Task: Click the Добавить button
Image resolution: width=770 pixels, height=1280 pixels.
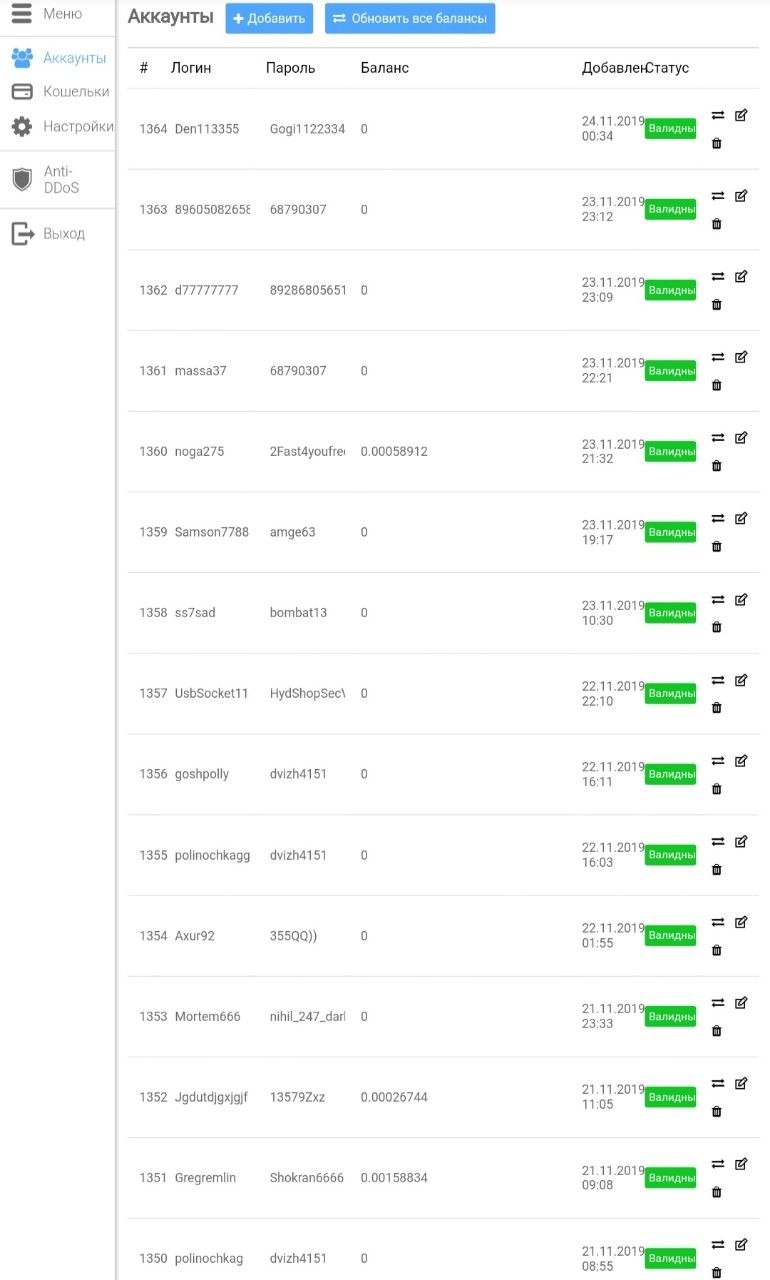Action: 269,19
